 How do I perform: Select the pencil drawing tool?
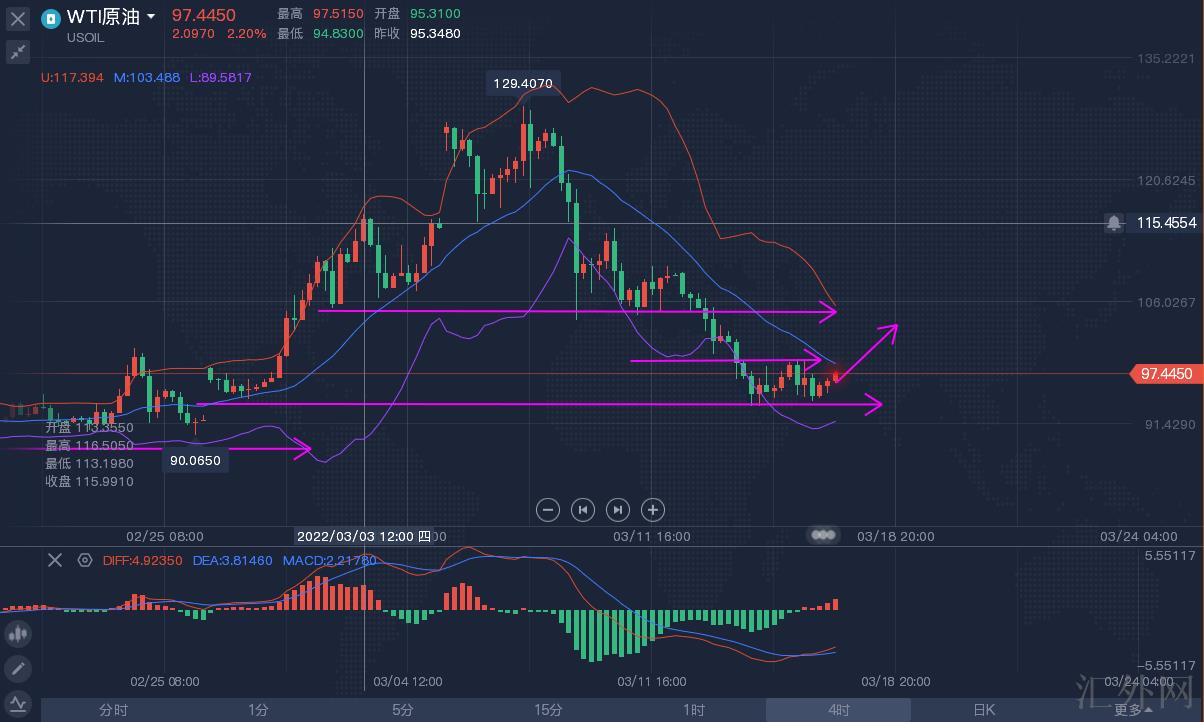point(18,668)
